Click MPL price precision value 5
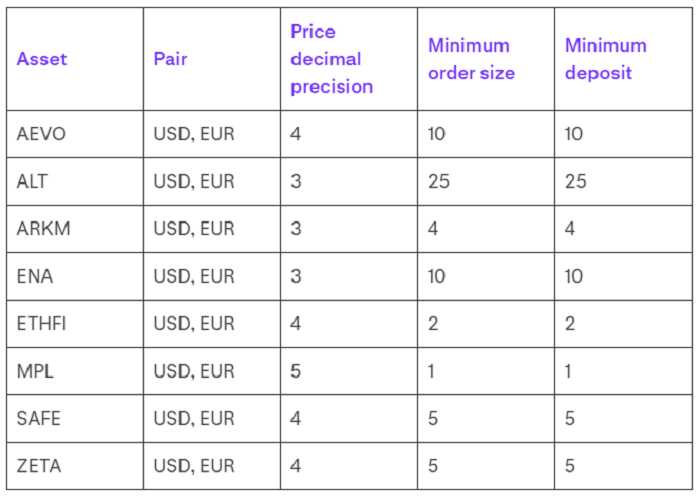 [x=295, y=371]
